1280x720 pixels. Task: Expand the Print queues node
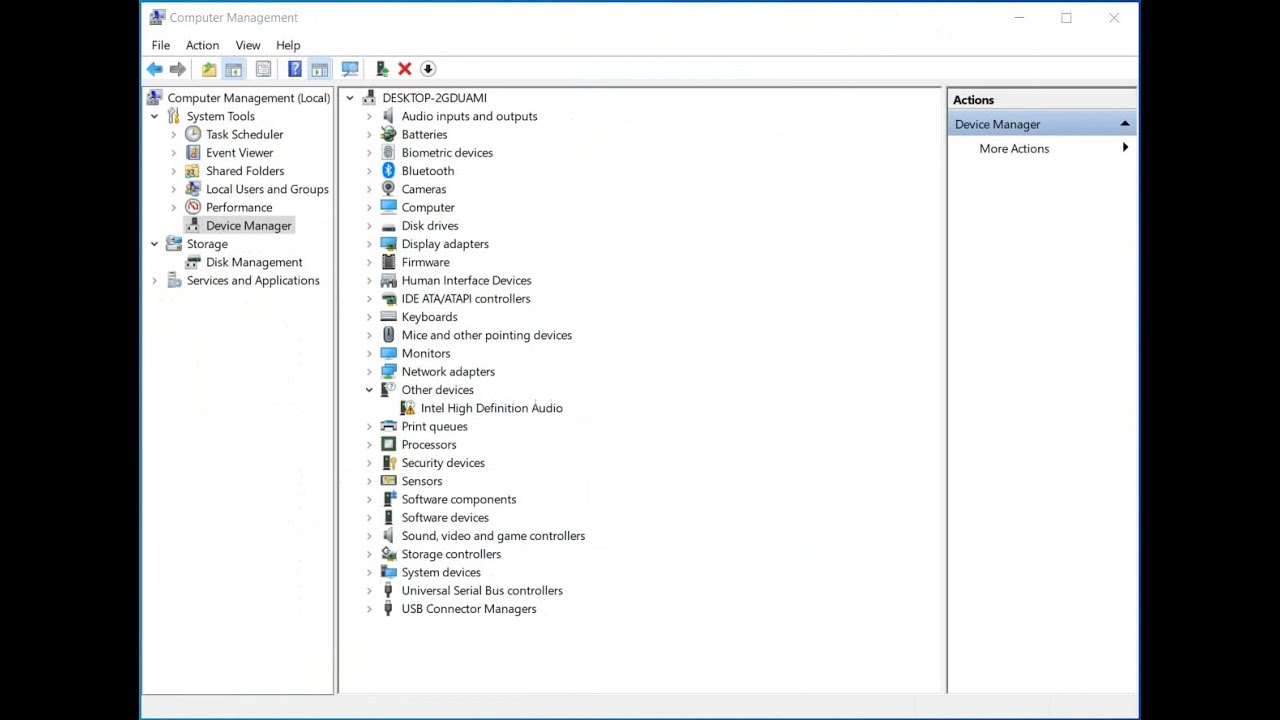(369, 426)
